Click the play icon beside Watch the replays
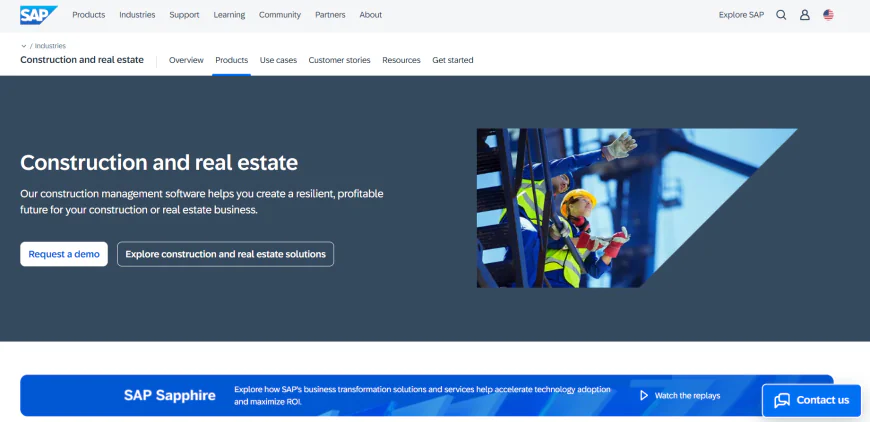The width and height of the screenshot is (870, 422). click(644, 395)
